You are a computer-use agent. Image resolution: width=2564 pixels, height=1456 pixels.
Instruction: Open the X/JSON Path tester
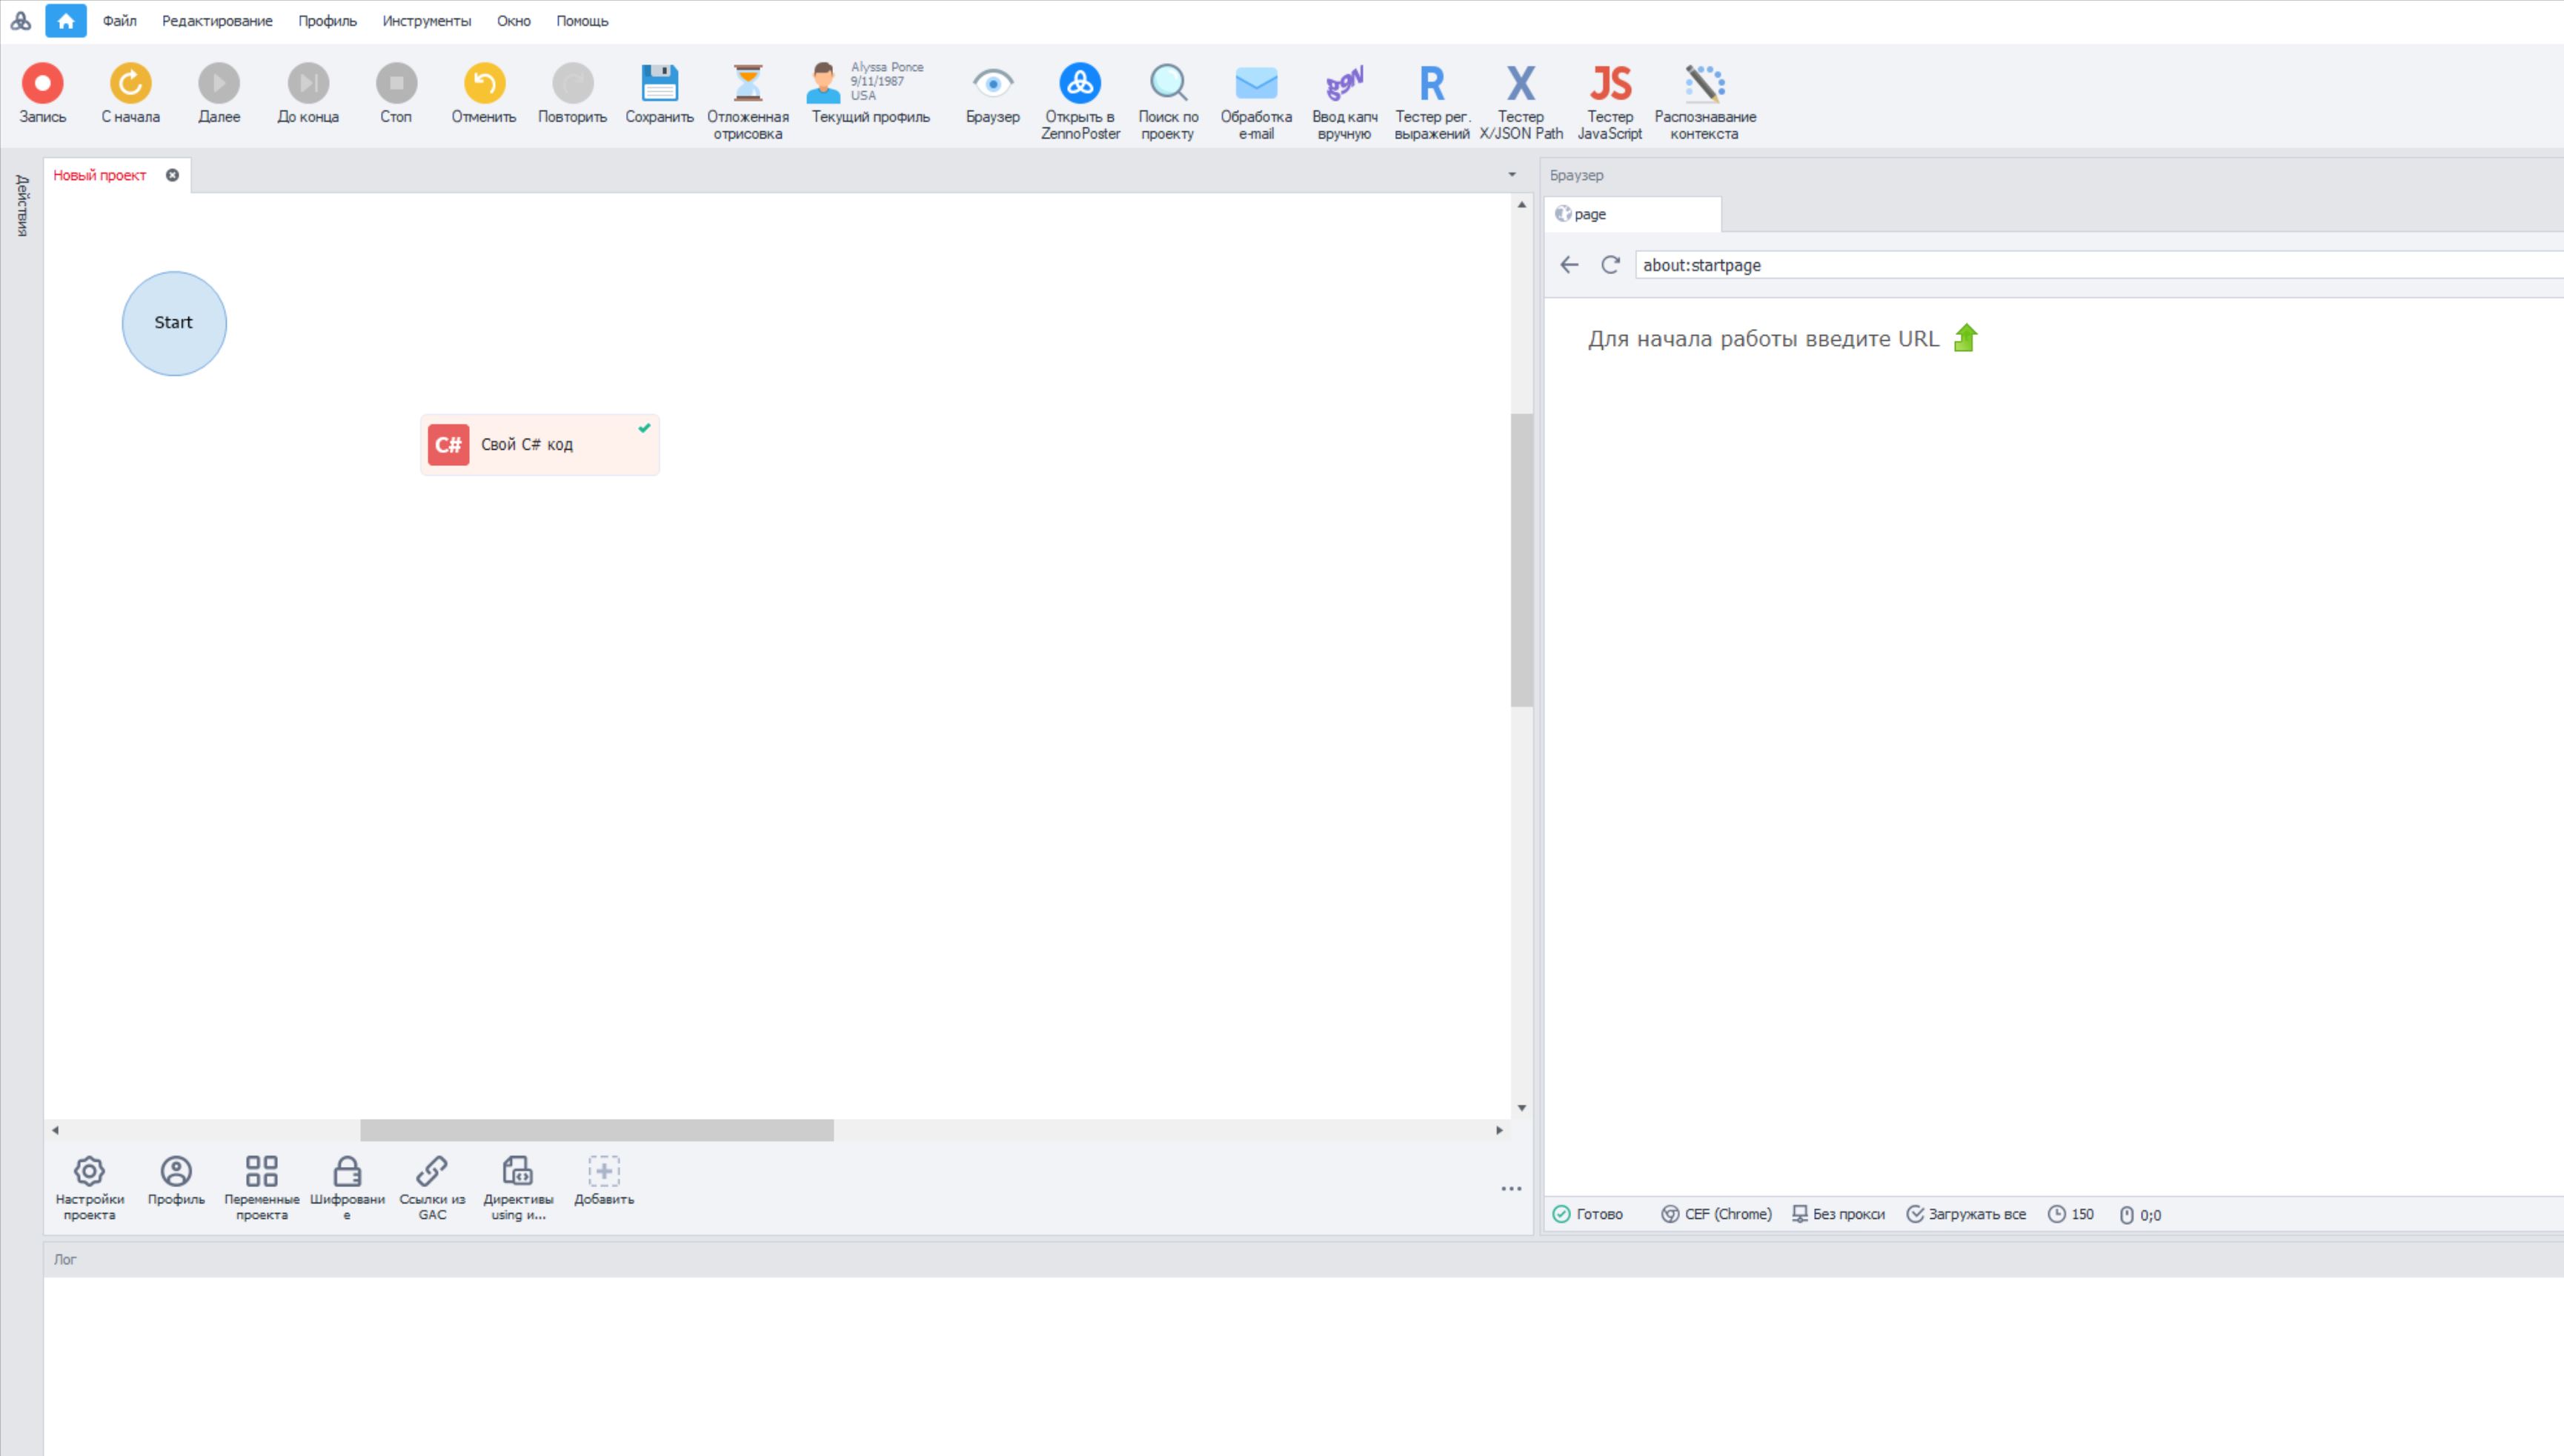[1520, 84]
